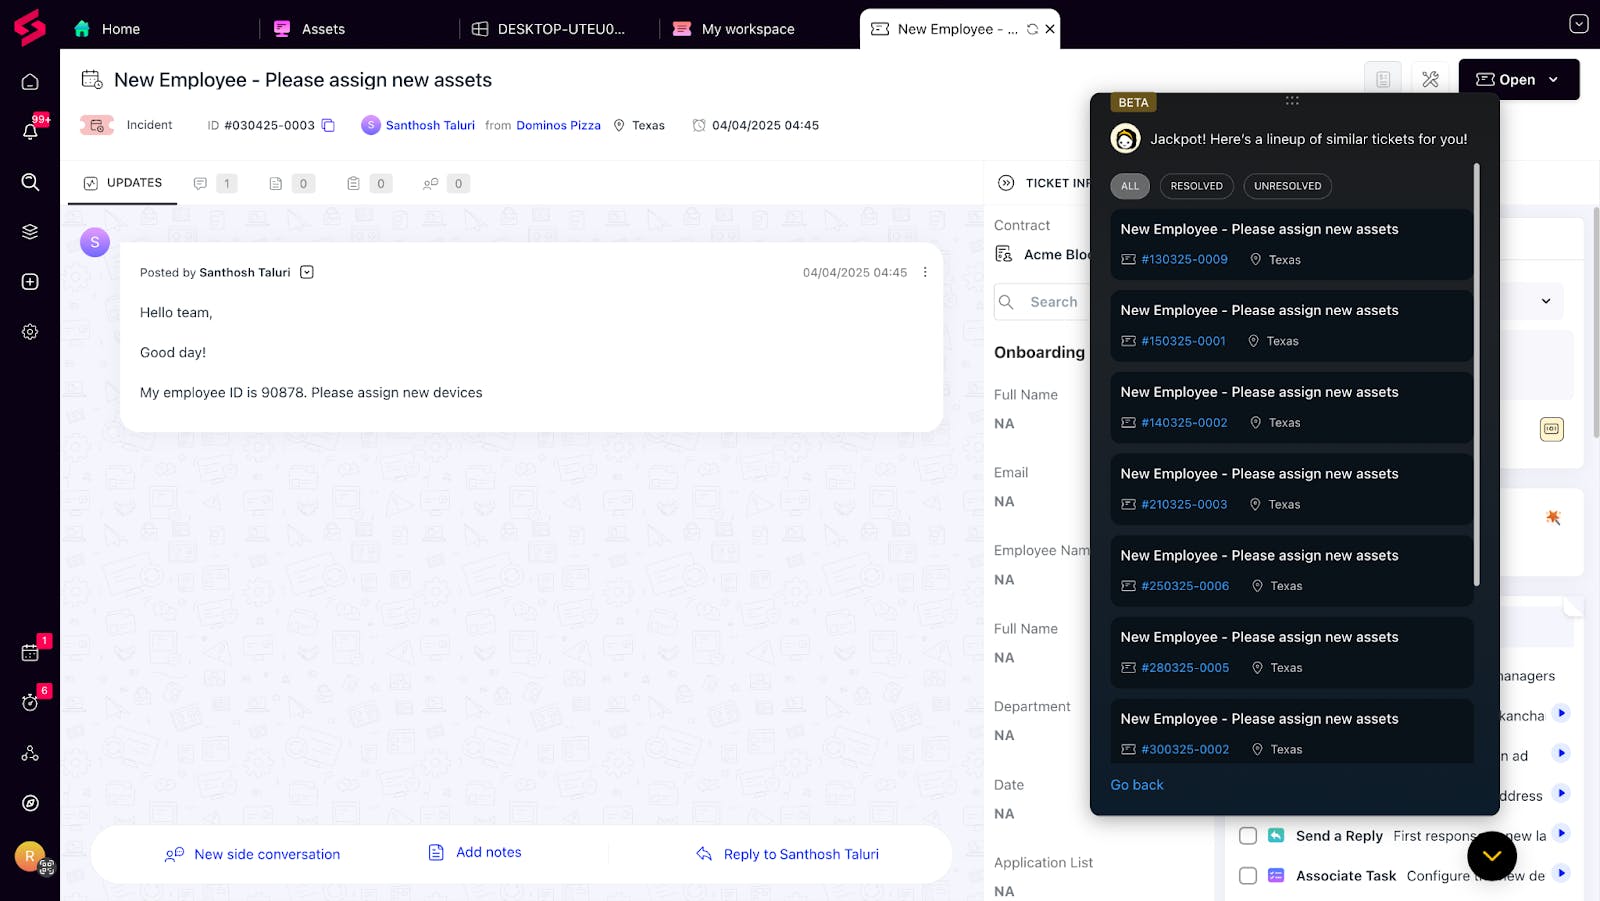Open similar ticket #150325-0001

[1183, 341]
